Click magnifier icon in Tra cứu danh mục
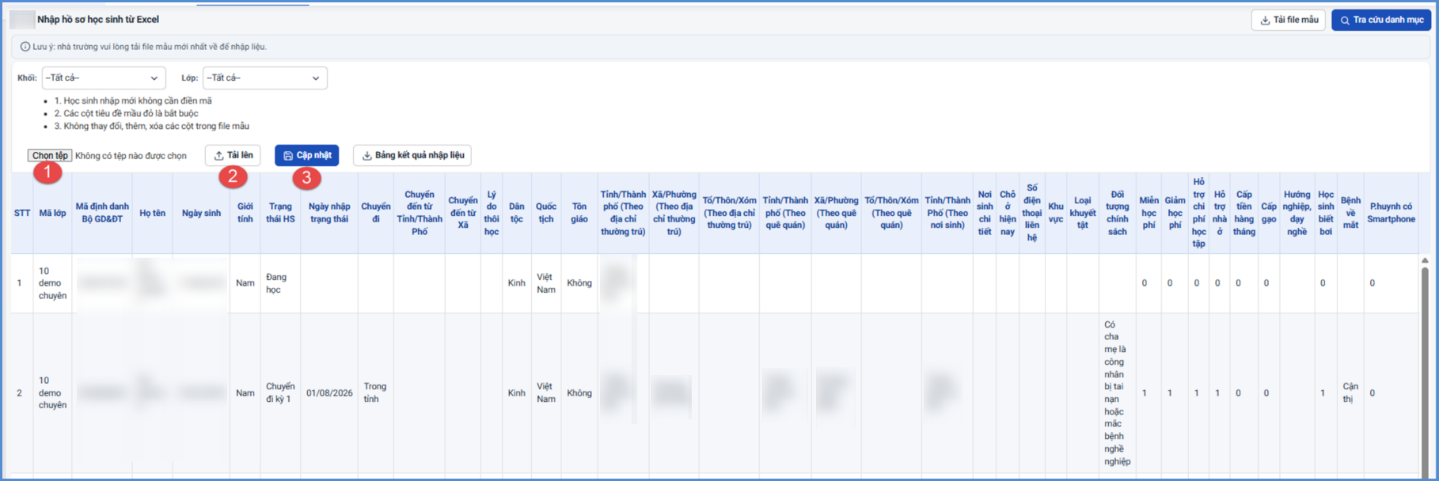 coord(1346,20)
